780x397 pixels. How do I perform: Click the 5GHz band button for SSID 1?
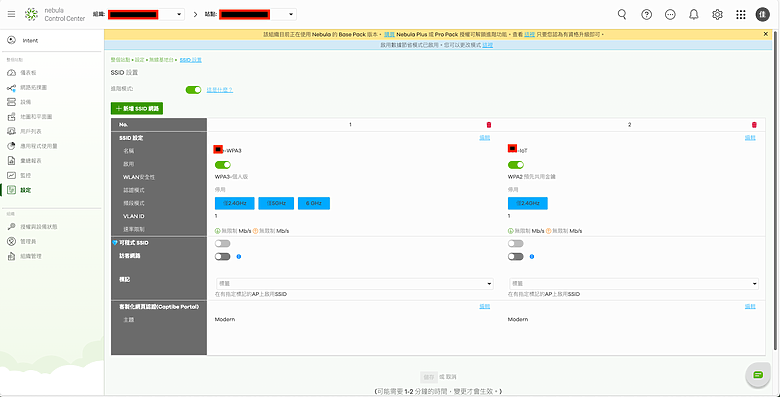click(x=276, y=203)
